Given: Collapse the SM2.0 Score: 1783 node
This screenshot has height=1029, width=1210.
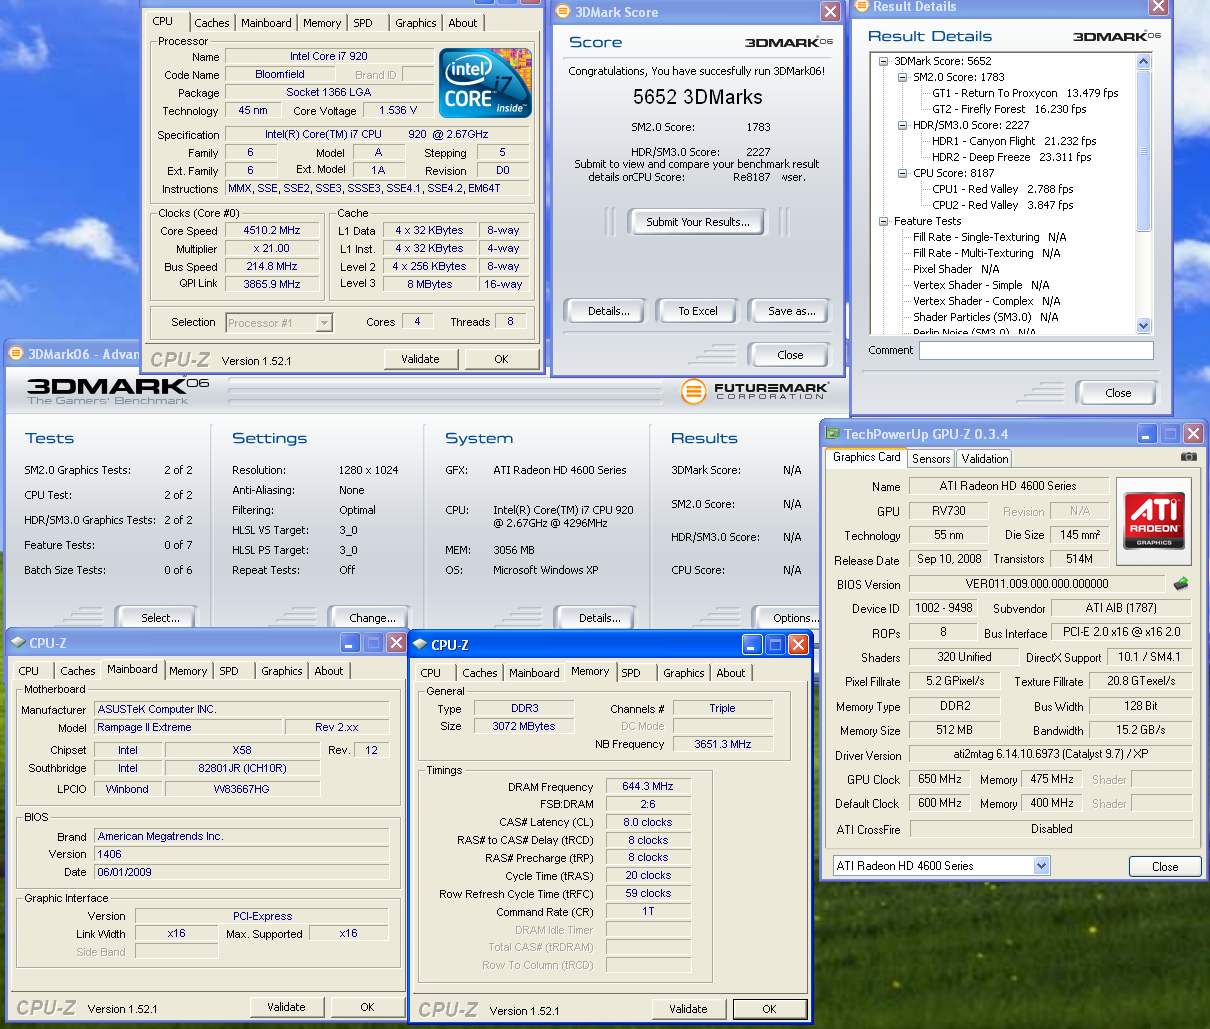Looking at the screenshot, I should [902, 77].
